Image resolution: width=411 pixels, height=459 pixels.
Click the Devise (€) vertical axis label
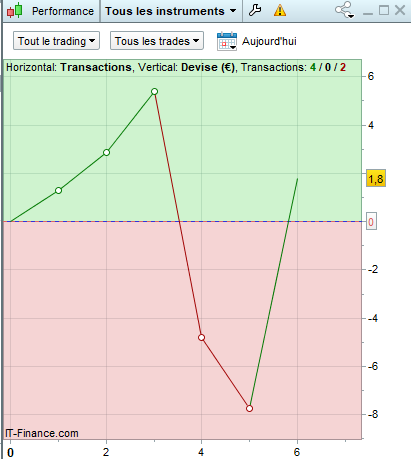[x=208, y=67]
